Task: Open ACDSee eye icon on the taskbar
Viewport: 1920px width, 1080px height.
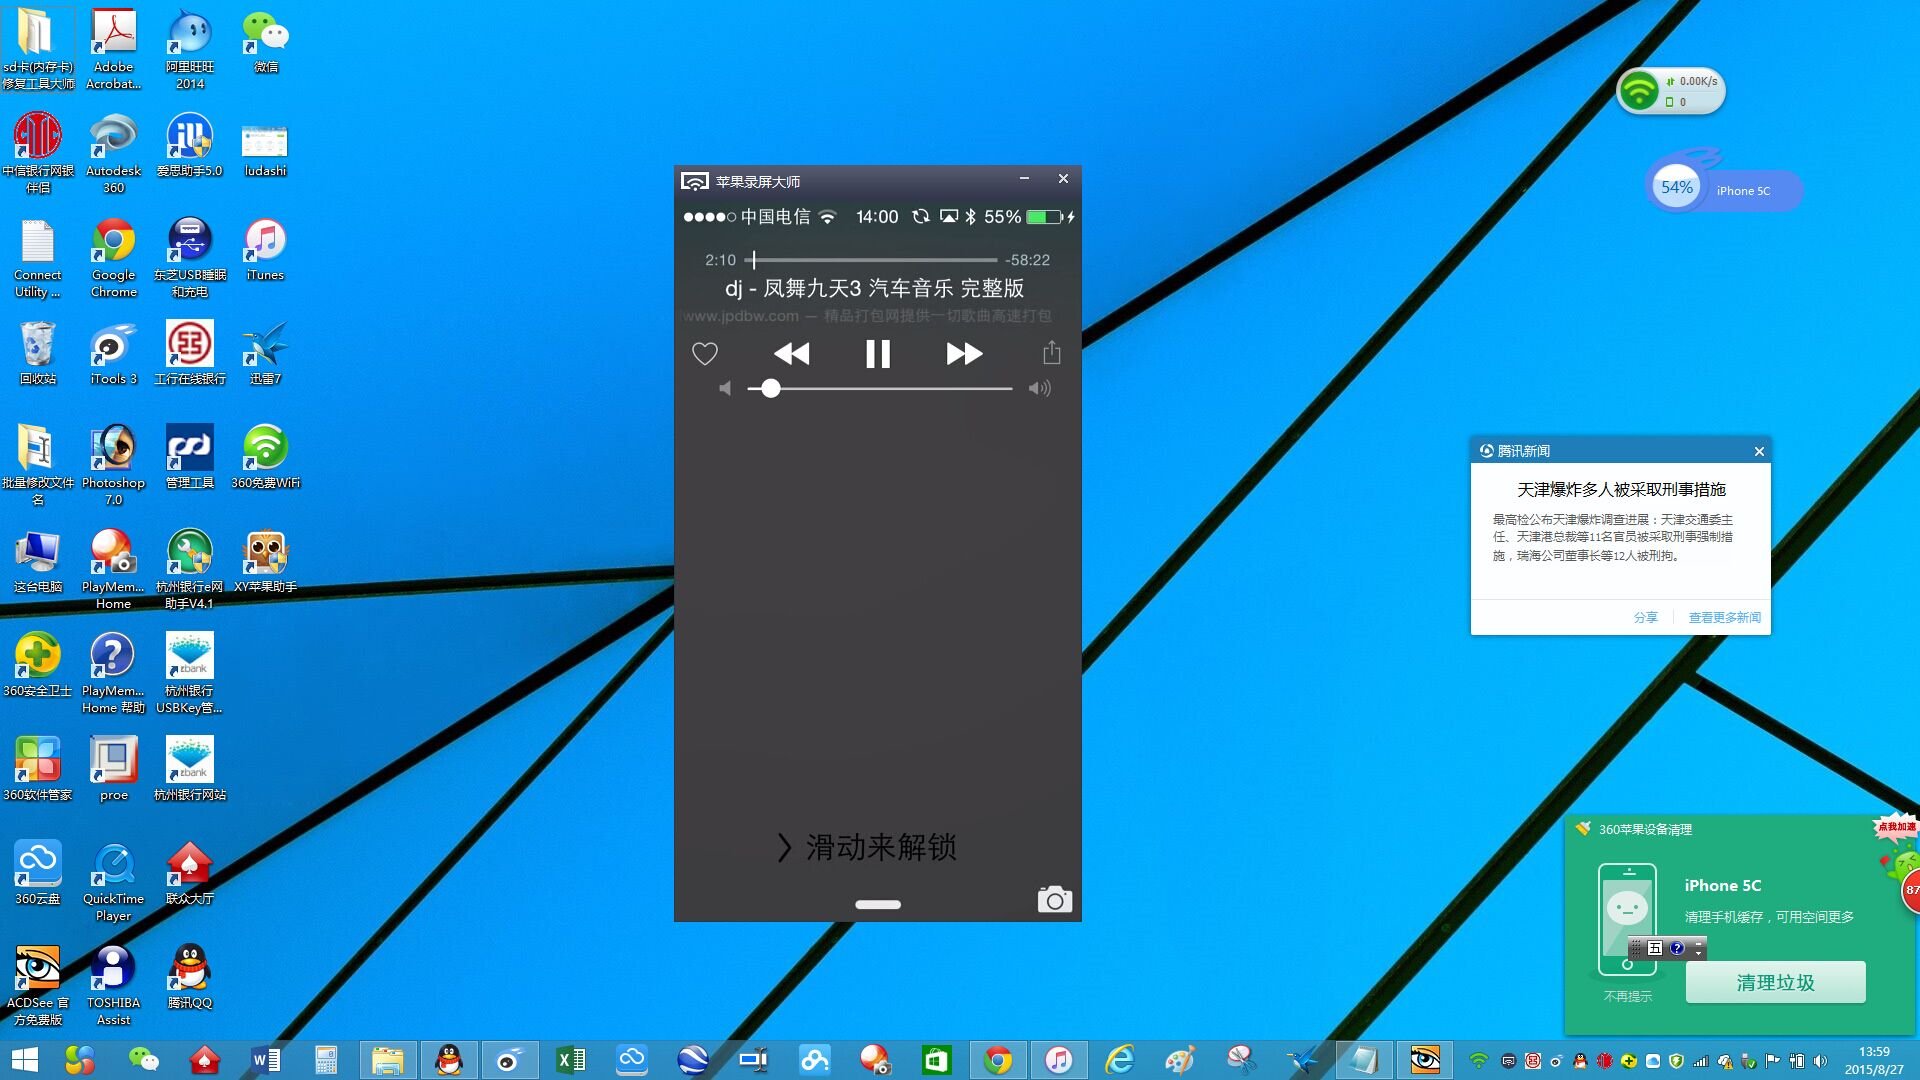Action: [1424, 1059]
